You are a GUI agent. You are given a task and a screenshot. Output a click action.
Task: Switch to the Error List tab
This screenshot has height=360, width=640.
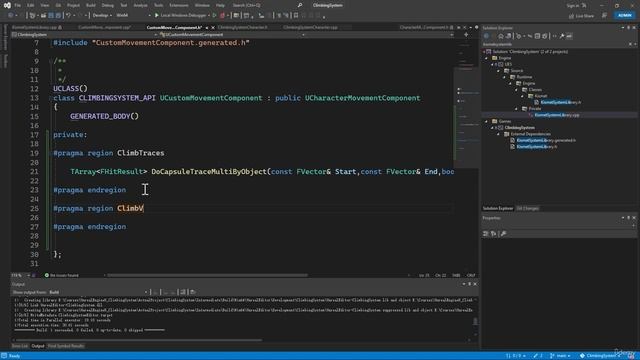click(20, 346)
